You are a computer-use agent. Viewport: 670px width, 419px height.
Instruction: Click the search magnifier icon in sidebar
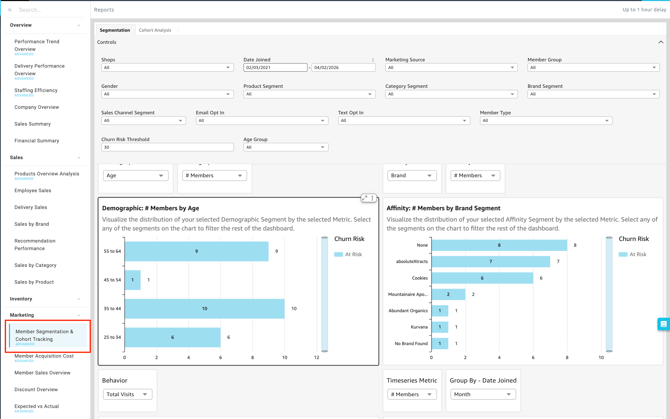pyautogui.click(x=10, y=10)
